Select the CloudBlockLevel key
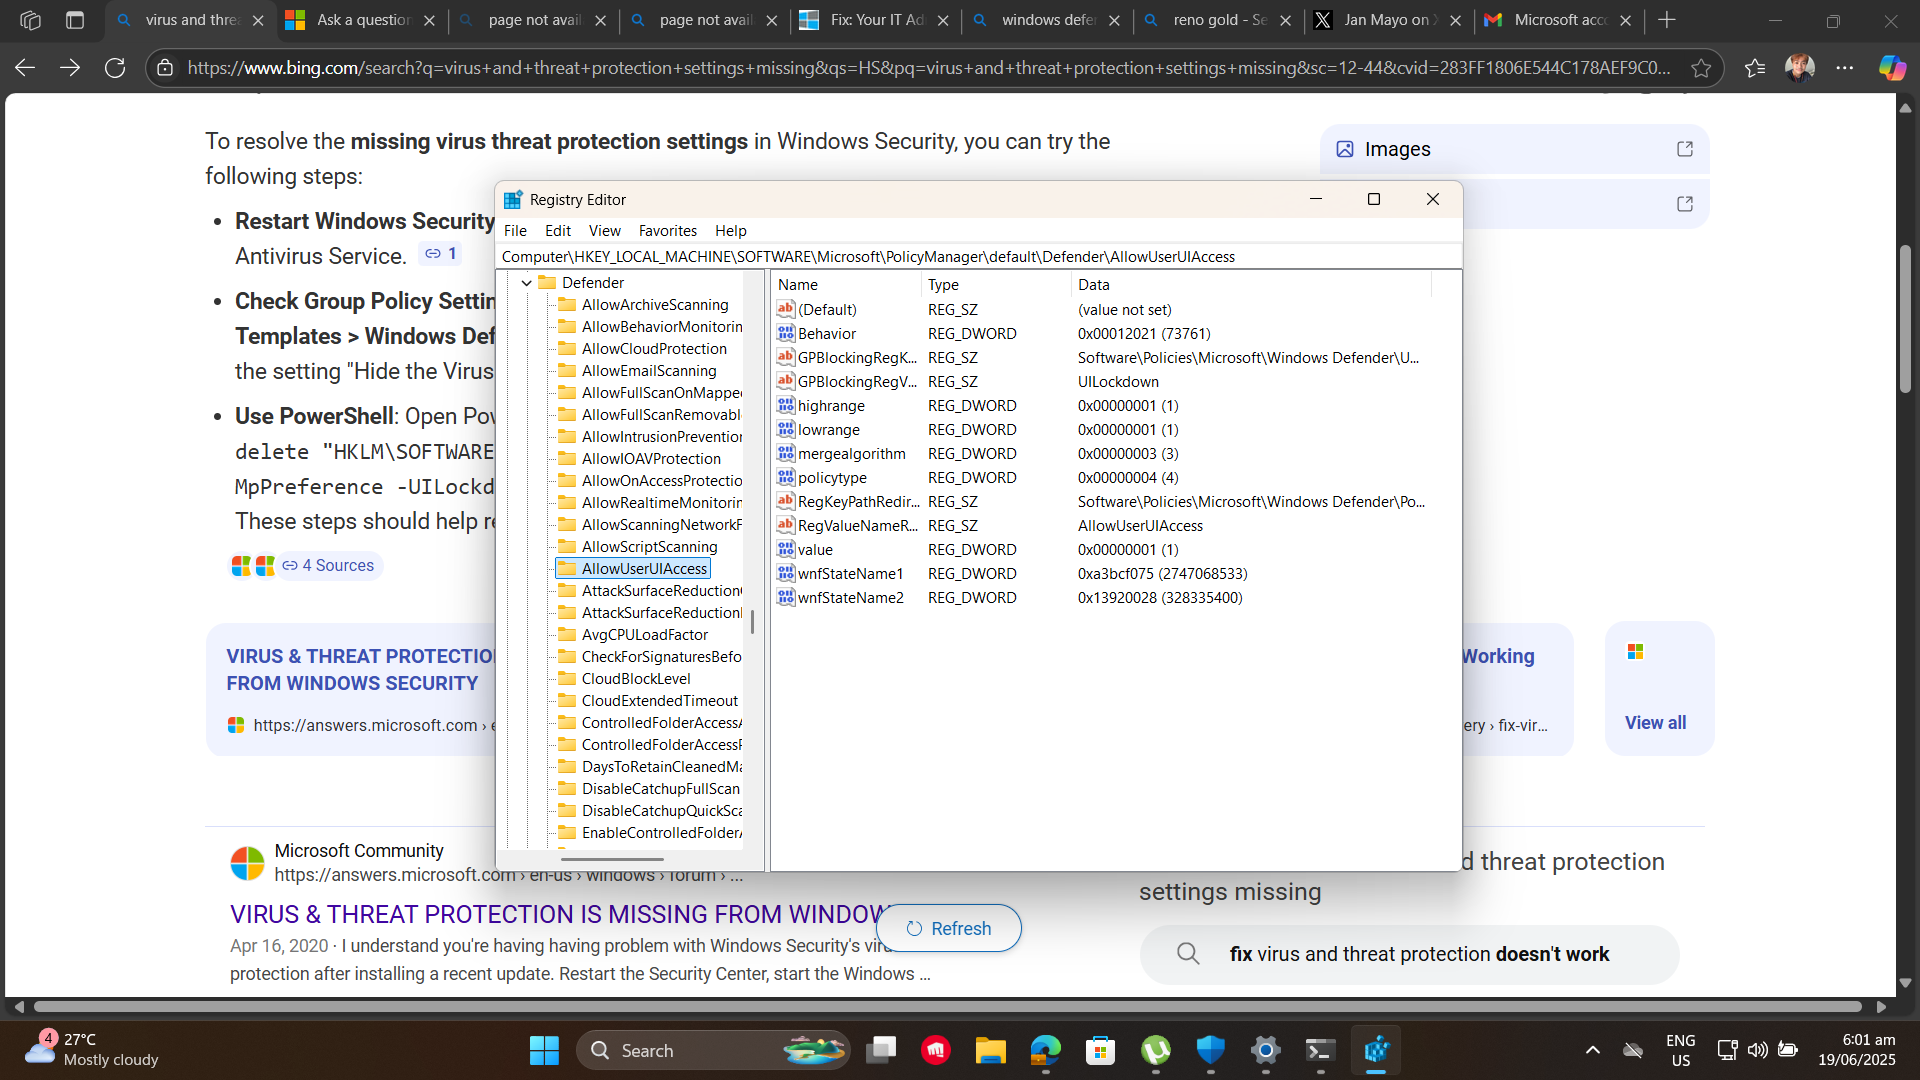1920x1080 pixels. (636, 679)
